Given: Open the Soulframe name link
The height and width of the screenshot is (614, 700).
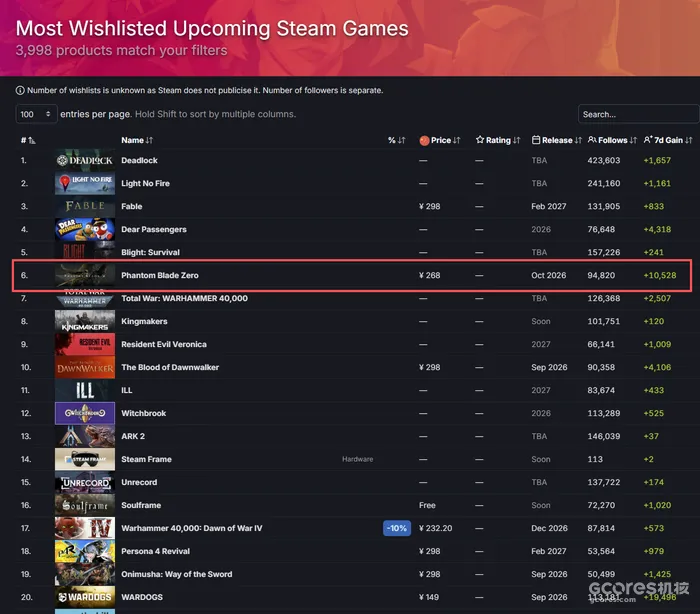Looking at the screenshot, I should [141, 505].
